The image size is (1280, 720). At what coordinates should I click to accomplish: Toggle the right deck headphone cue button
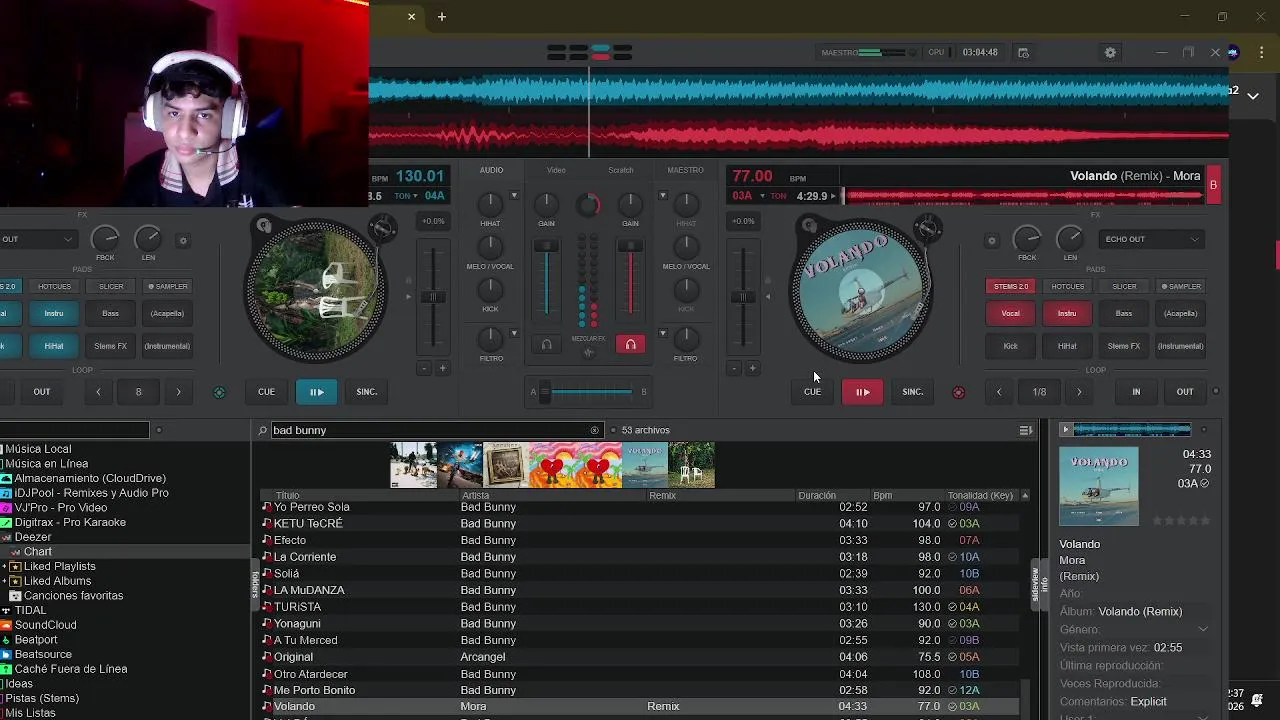pos(630,345)
